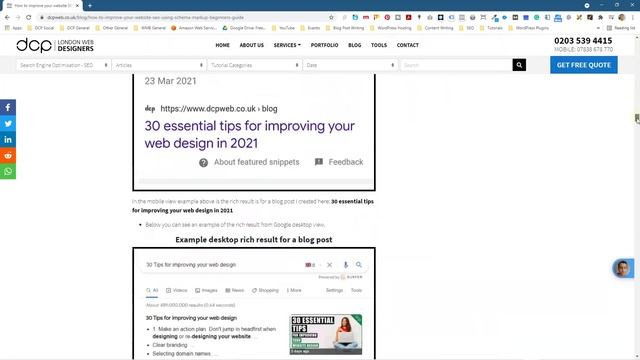The height and width of the screenshot is (360, 640).
Task: Open the YouTube bookmark folder
Action: point(282,28)
